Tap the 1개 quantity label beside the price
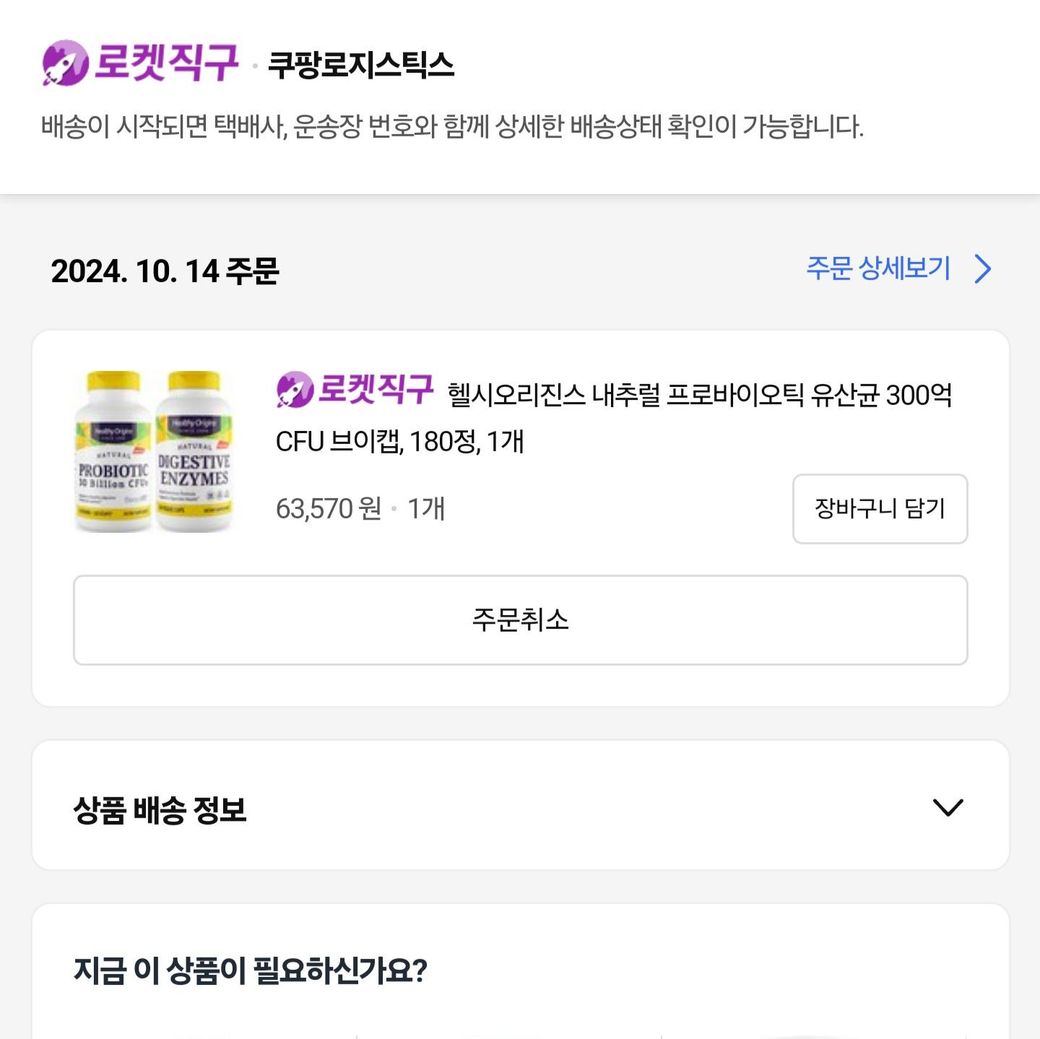This screenshot has width=1040, height=1039. (426, 509)
